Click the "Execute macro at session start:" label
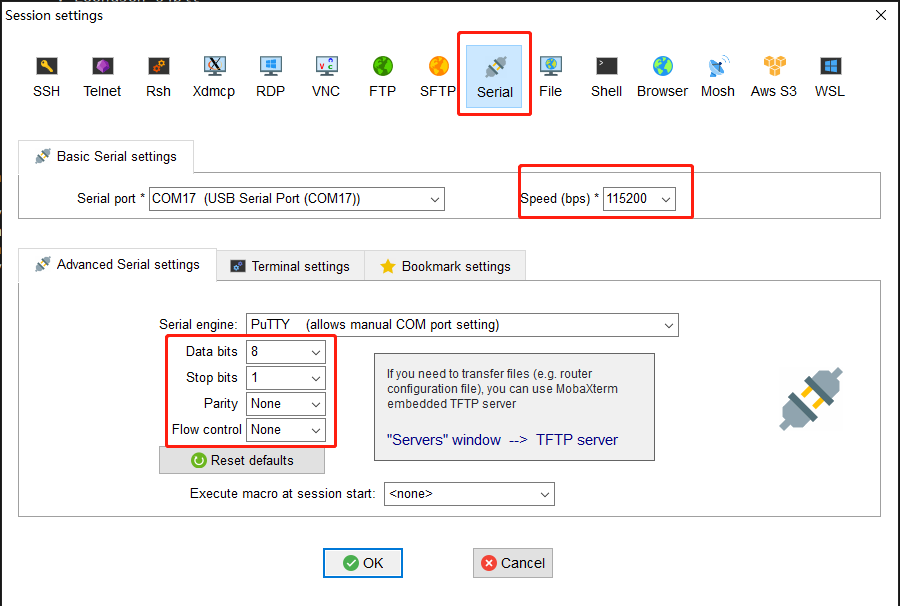 (282, 494)
